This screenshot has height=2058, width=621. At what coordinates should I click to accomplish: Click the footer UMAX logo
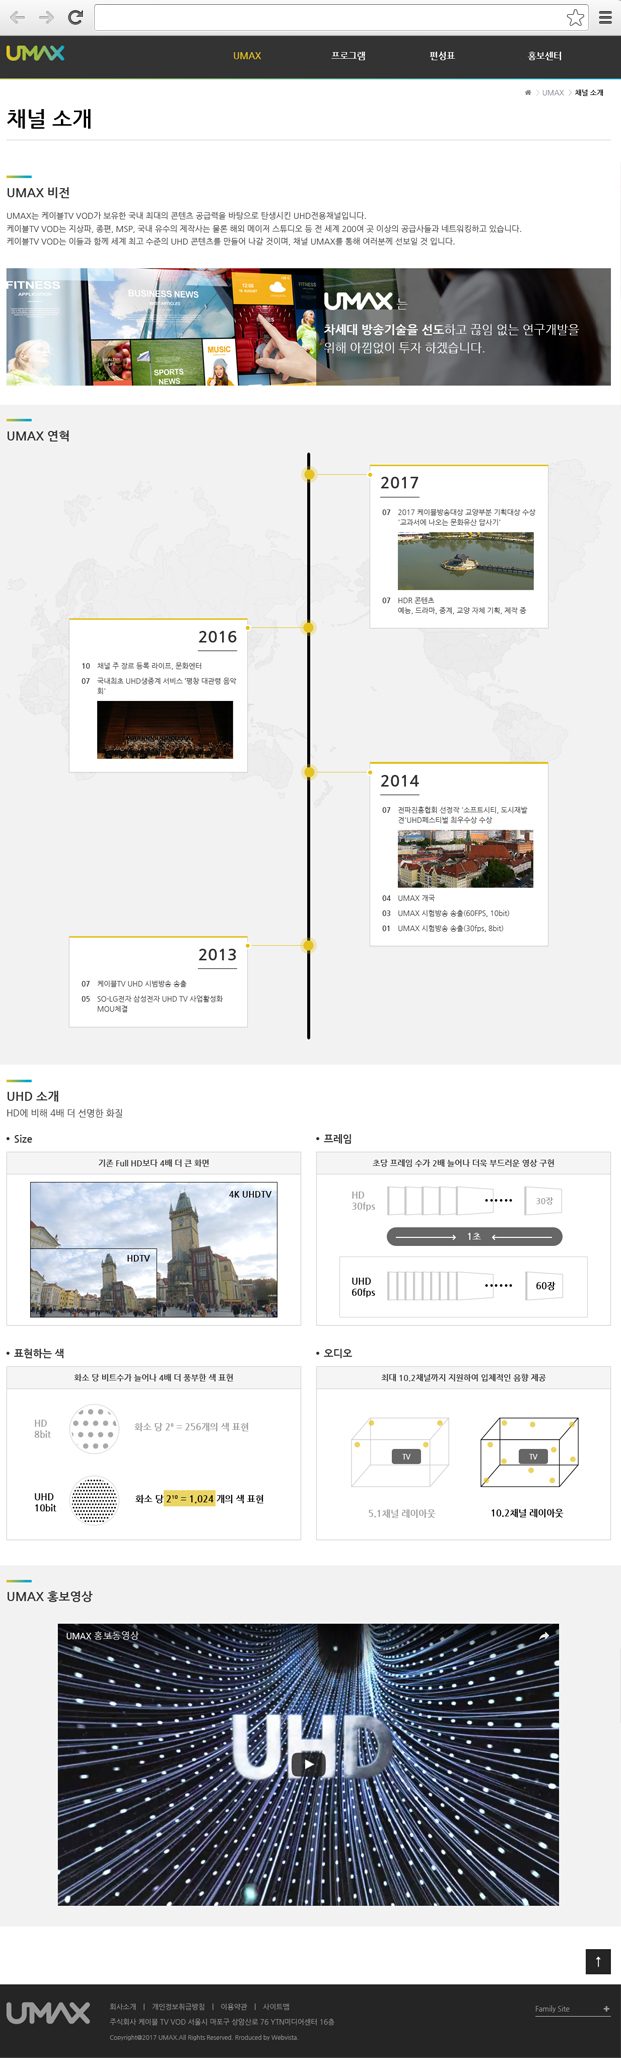coord(48,2013)
